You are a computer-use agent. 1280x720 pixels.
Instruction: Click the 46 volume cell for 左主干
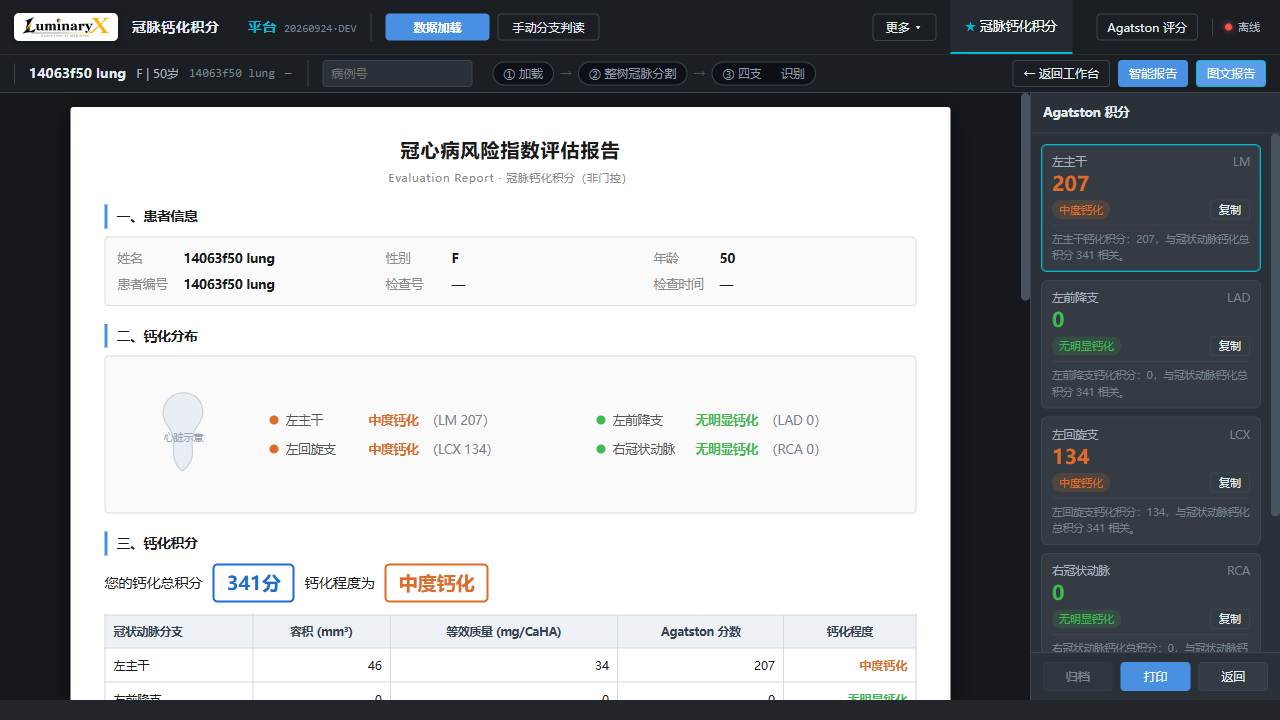click(321, 665)
